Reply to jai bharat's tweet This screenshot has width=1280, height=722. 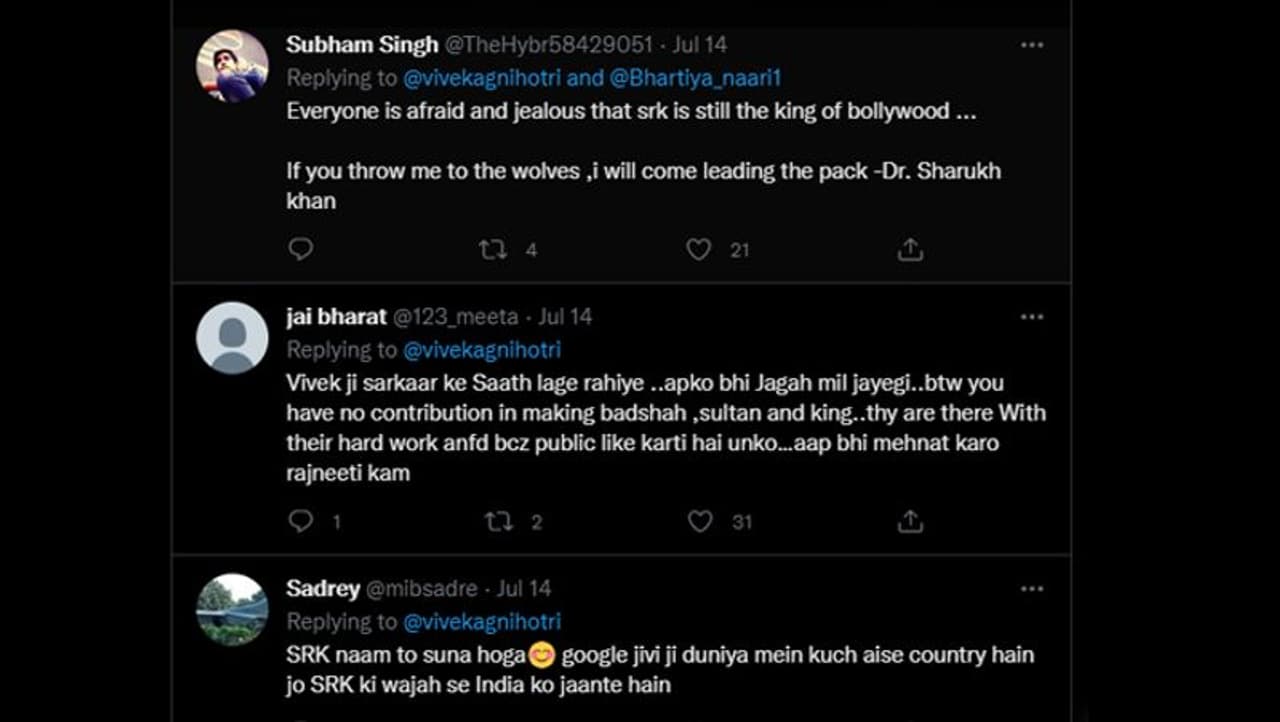(x=301, y=521)
